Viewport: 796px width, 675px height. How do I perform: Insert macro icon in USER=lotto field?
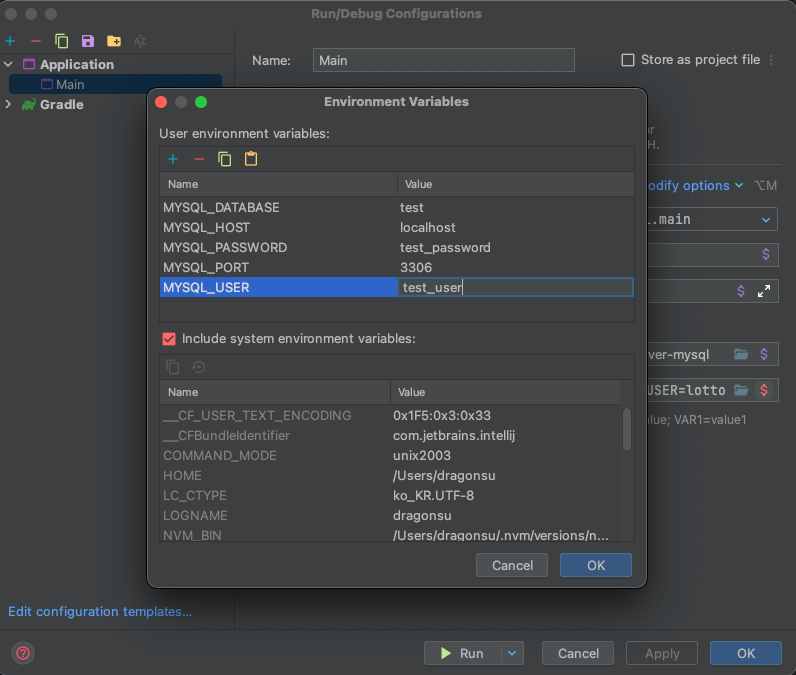point(764,390)
